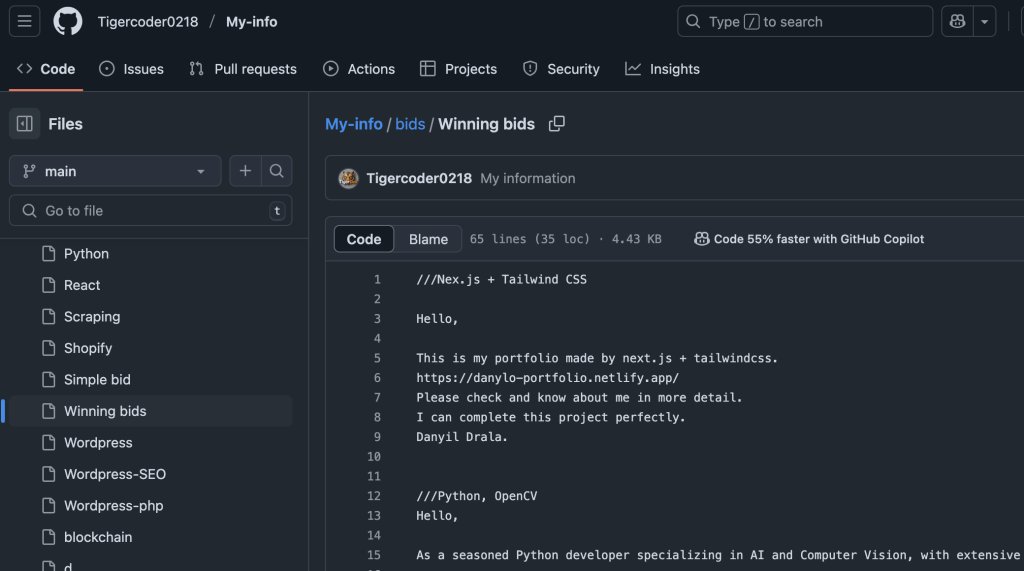This screenshot has width=1024, height=571.
Task: Click the bids breadcrumb link
Action: [410, 124]
